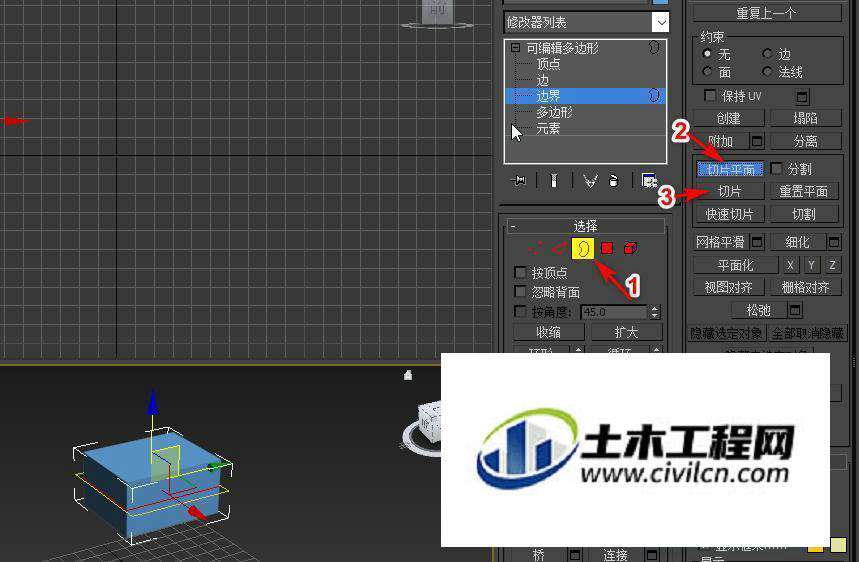Open settings box next to 保持 UV
Screen dimensions: 859x562
(x=802, y=98)
